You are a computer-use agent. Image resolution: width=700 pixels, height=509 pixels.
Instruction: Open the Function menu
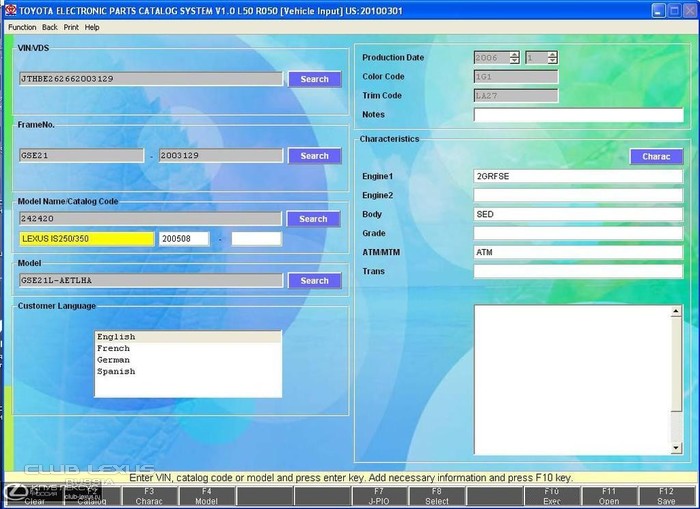pos(22,27)
